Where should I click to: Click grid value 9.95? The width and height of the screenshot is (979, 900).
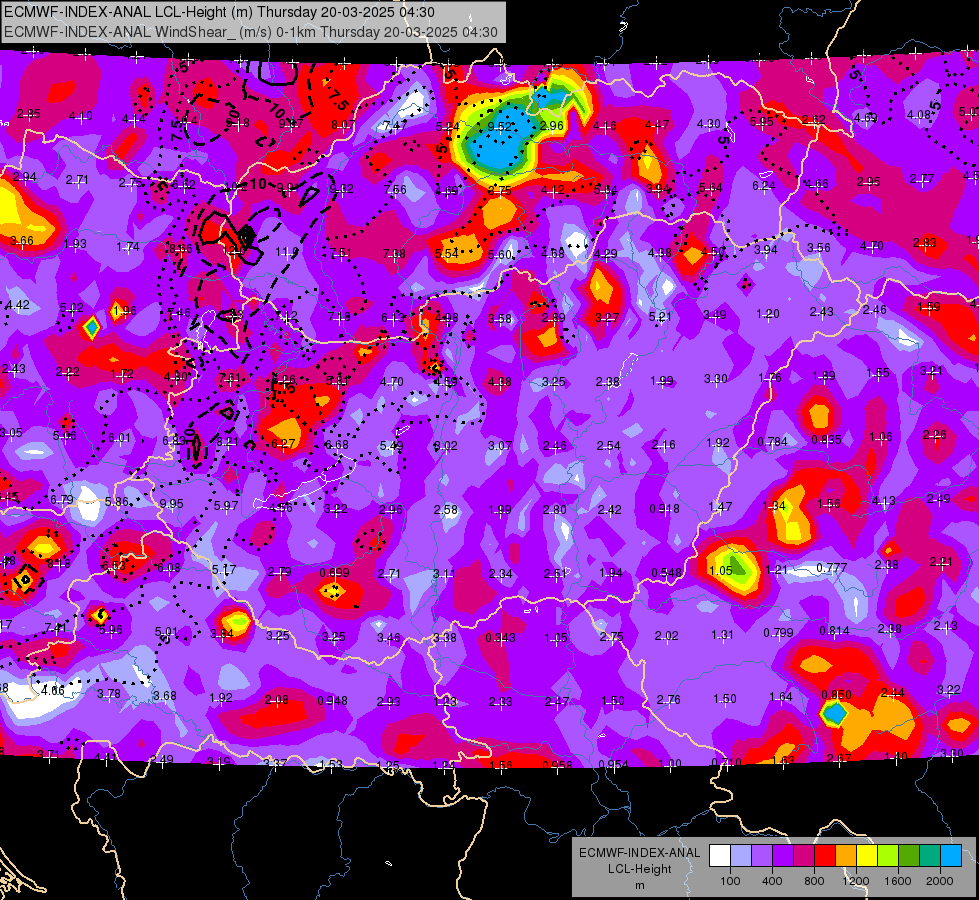pos(171,503)
